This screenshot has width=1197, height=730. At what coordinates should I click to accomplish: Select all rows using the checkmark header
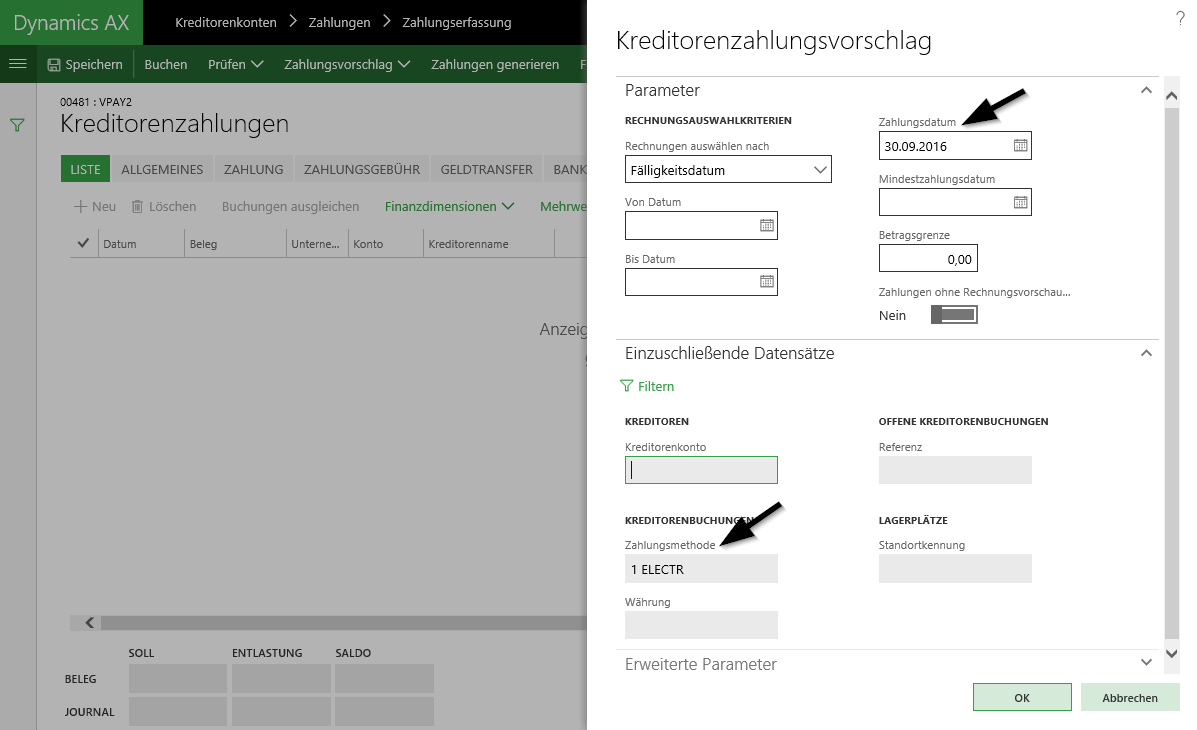pos(83,243)
